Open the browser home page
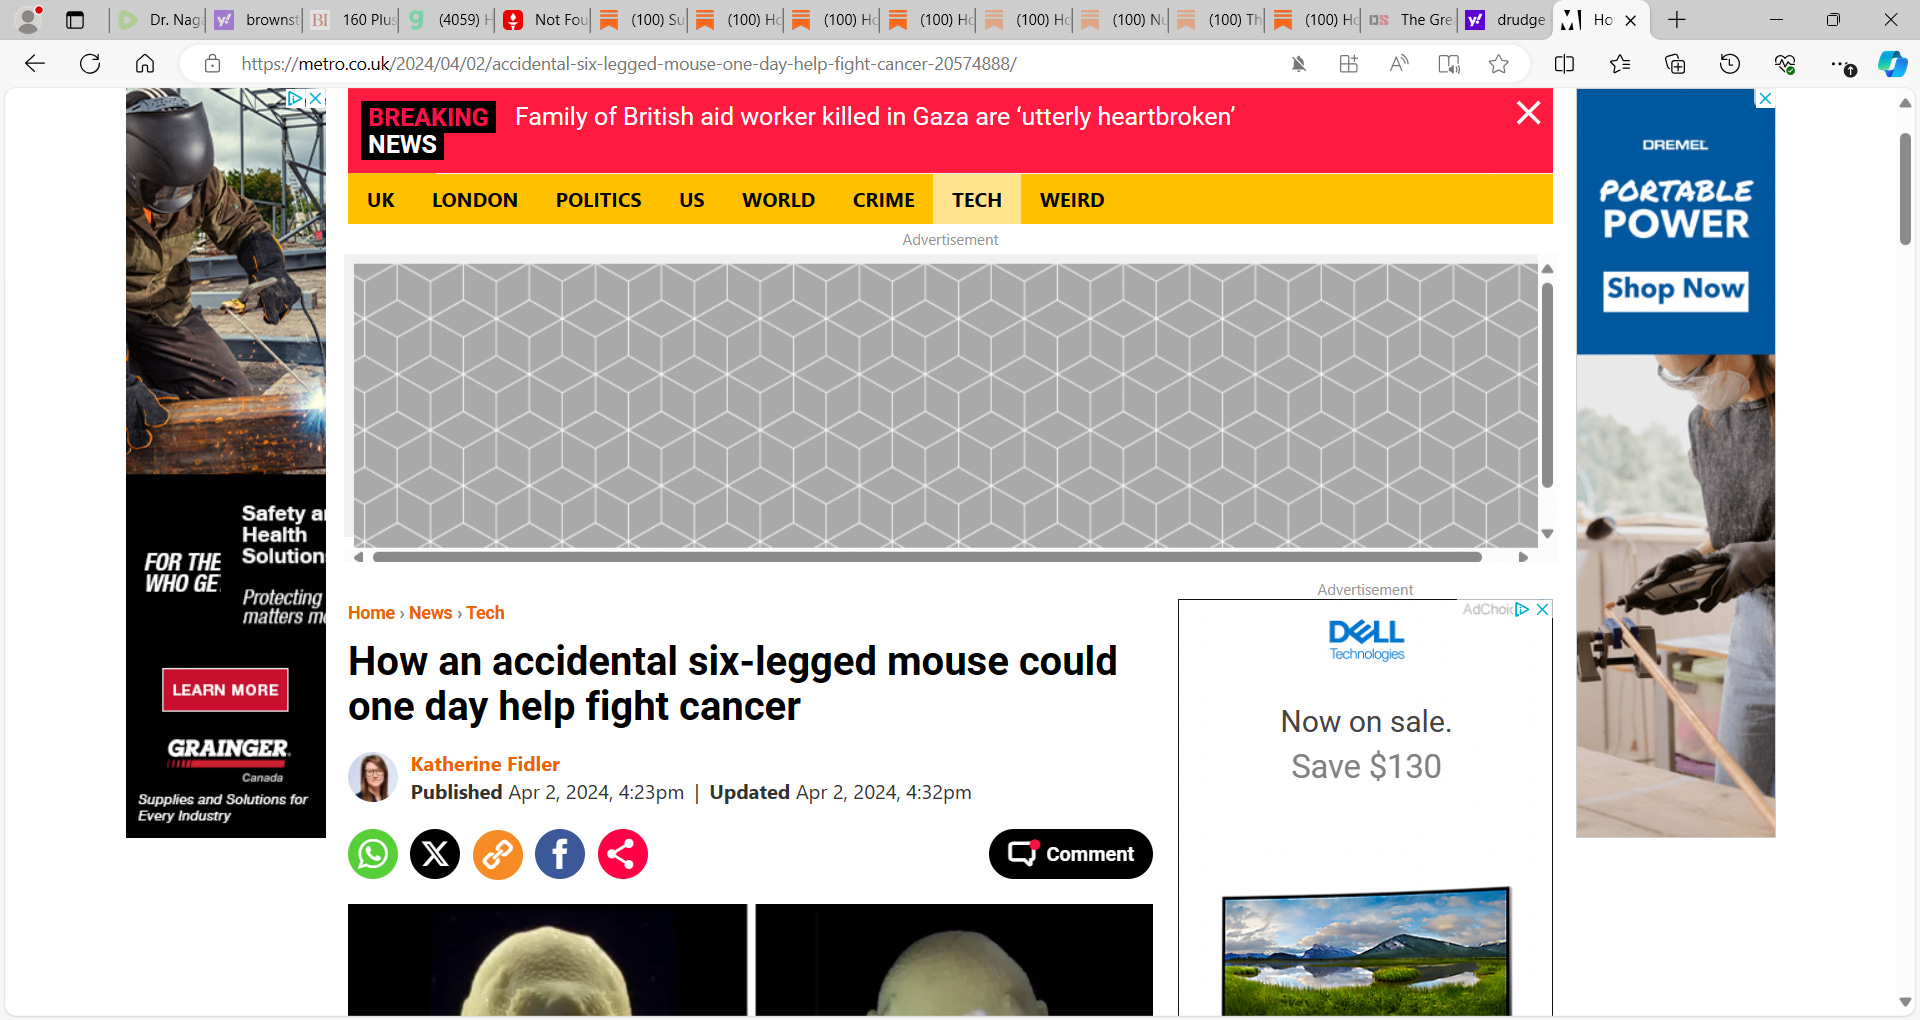 pos(145,64)
